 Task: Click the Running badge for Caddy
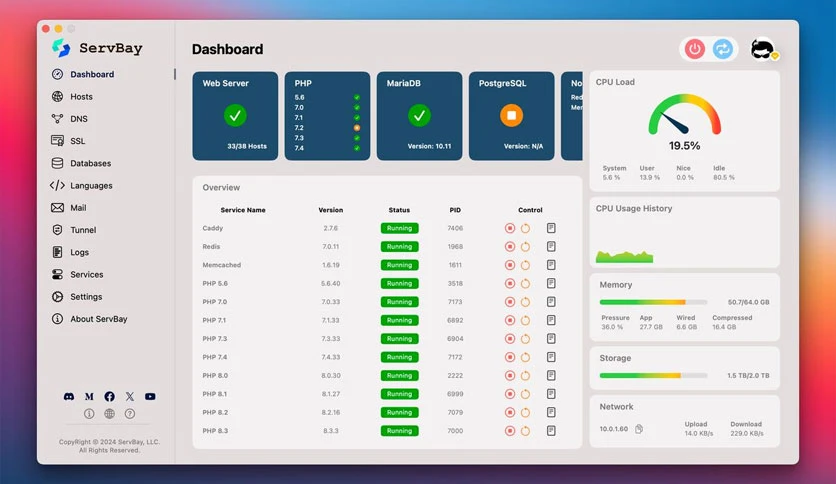click(x=399, y=228)
